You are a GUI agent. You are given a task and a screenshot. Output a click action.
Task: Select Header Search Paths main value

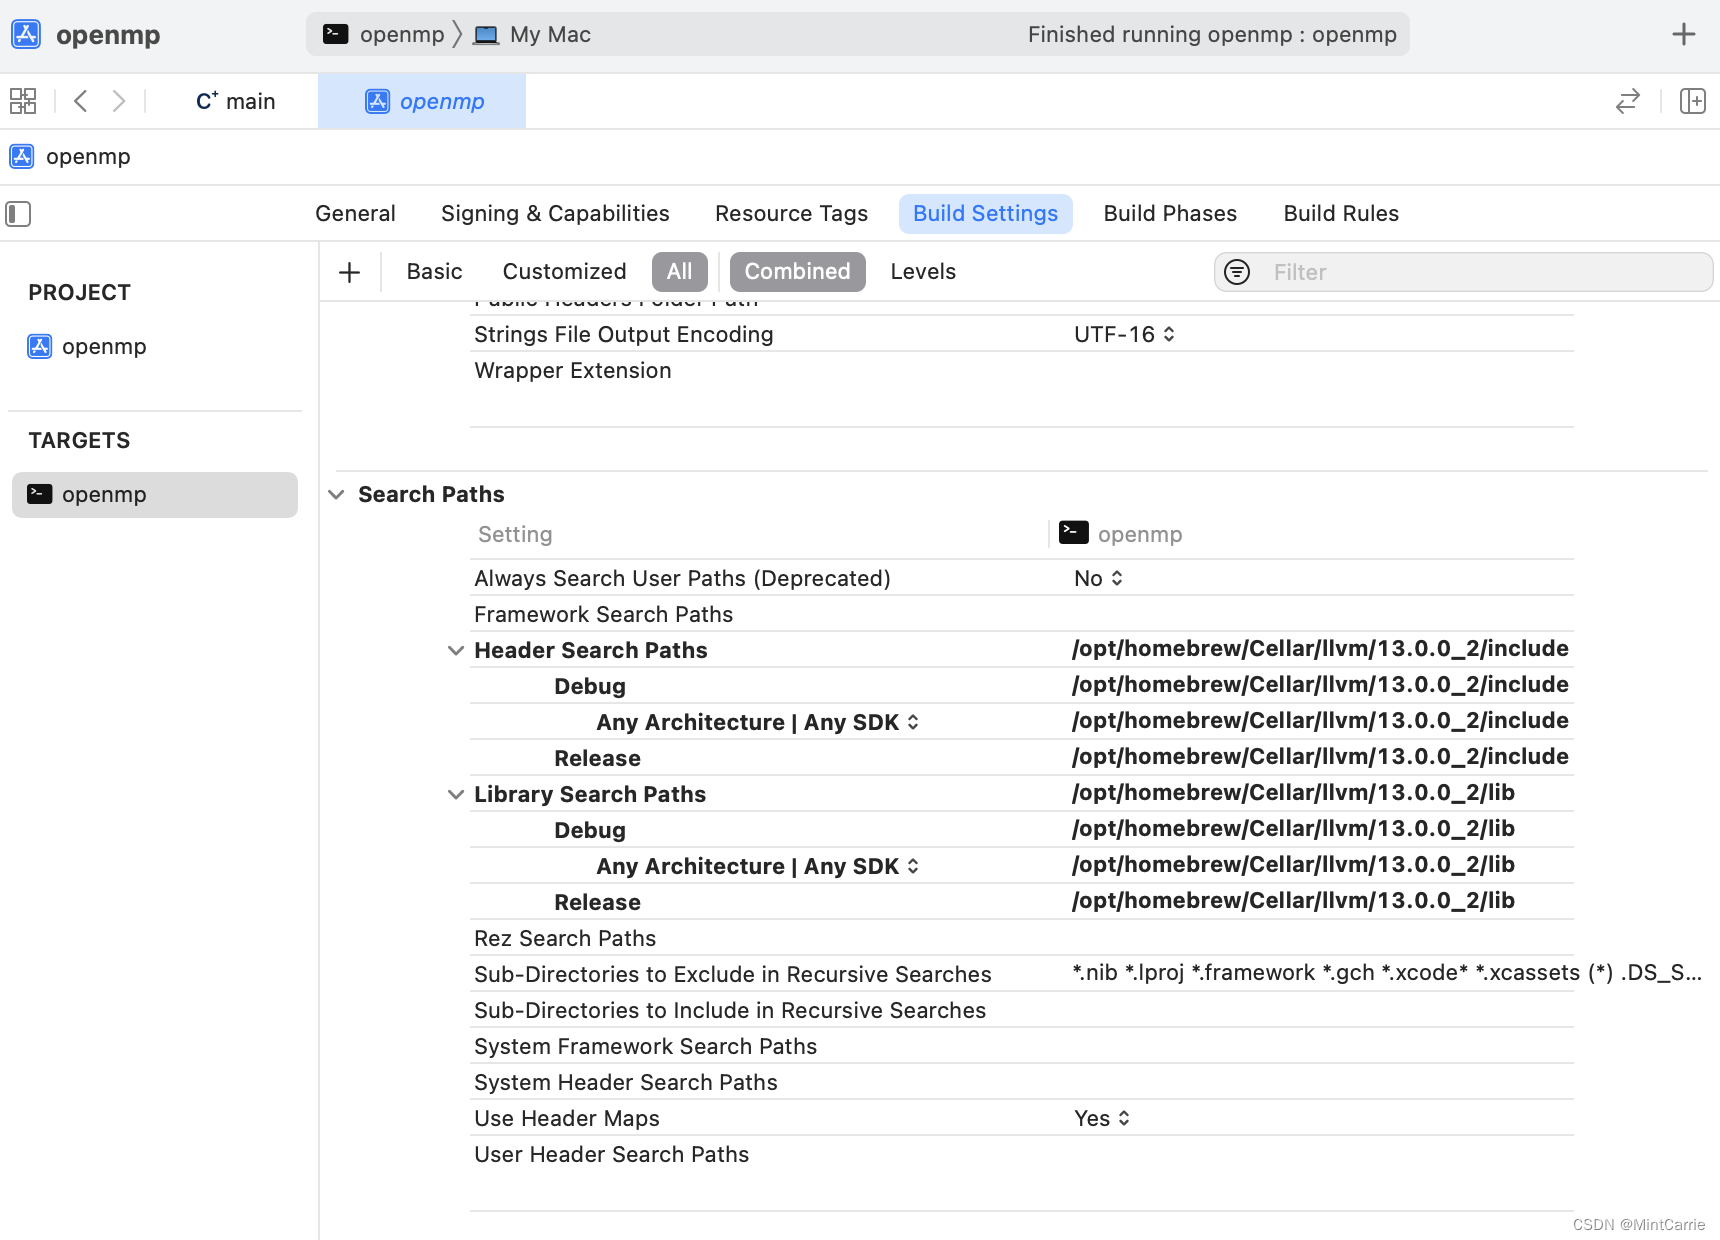(1320, 649)
